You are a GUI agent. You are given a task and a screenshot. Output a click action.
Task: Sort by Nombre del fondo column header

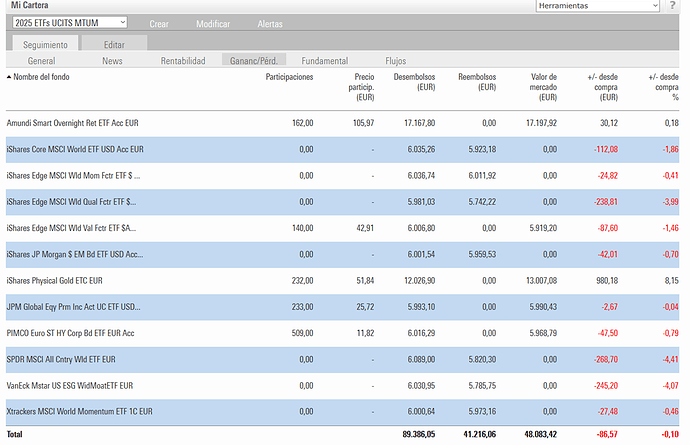pyautogui.click(x=41, y=77)
